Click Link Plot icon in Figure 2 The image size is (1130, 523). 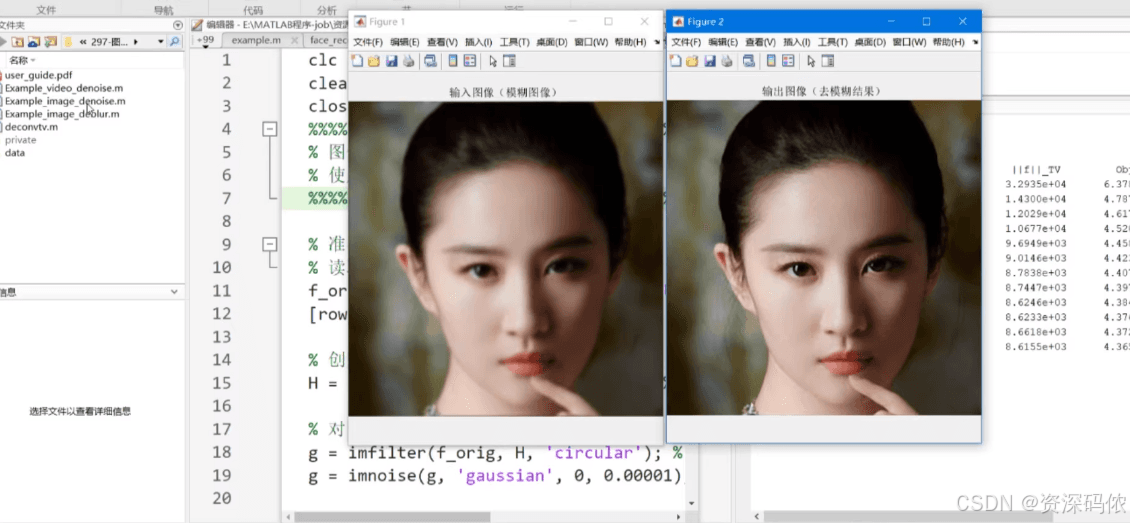(x=749, y=61)
